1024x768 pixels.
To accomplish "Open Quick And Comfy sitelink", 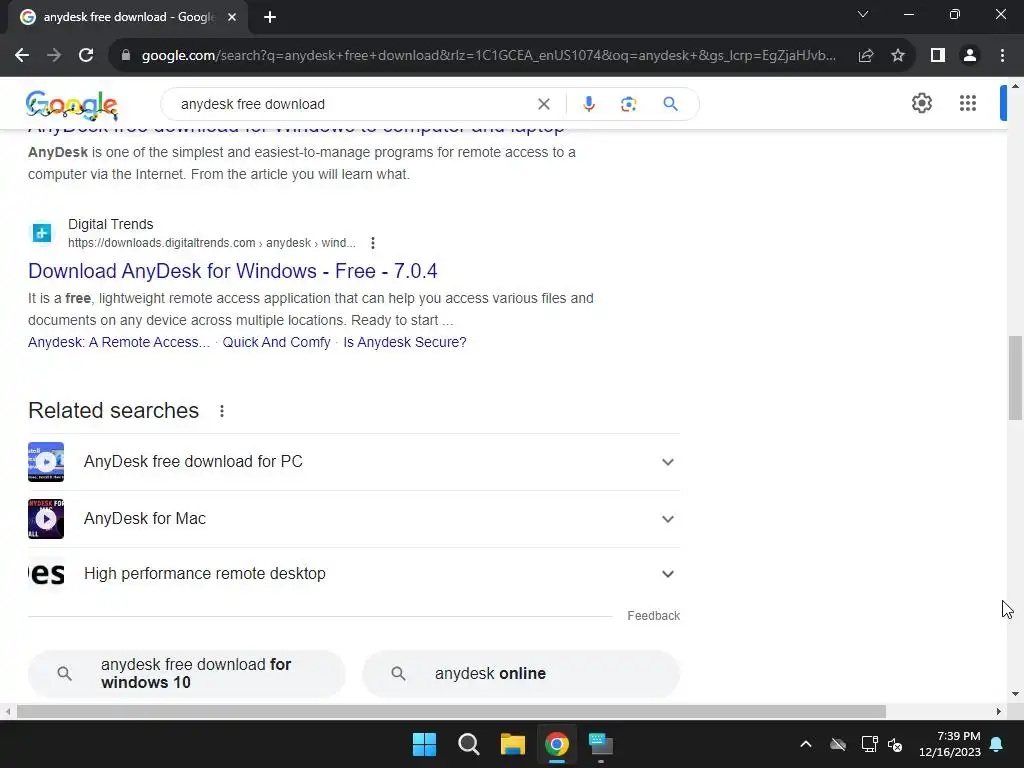I will (276, 342).
